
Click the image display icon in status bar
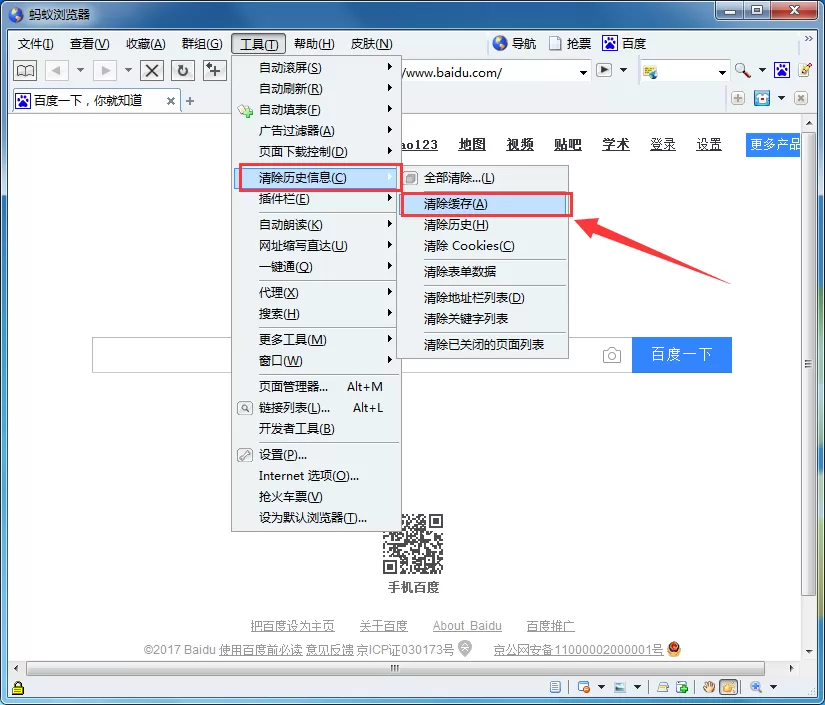[x=620, y=687]
